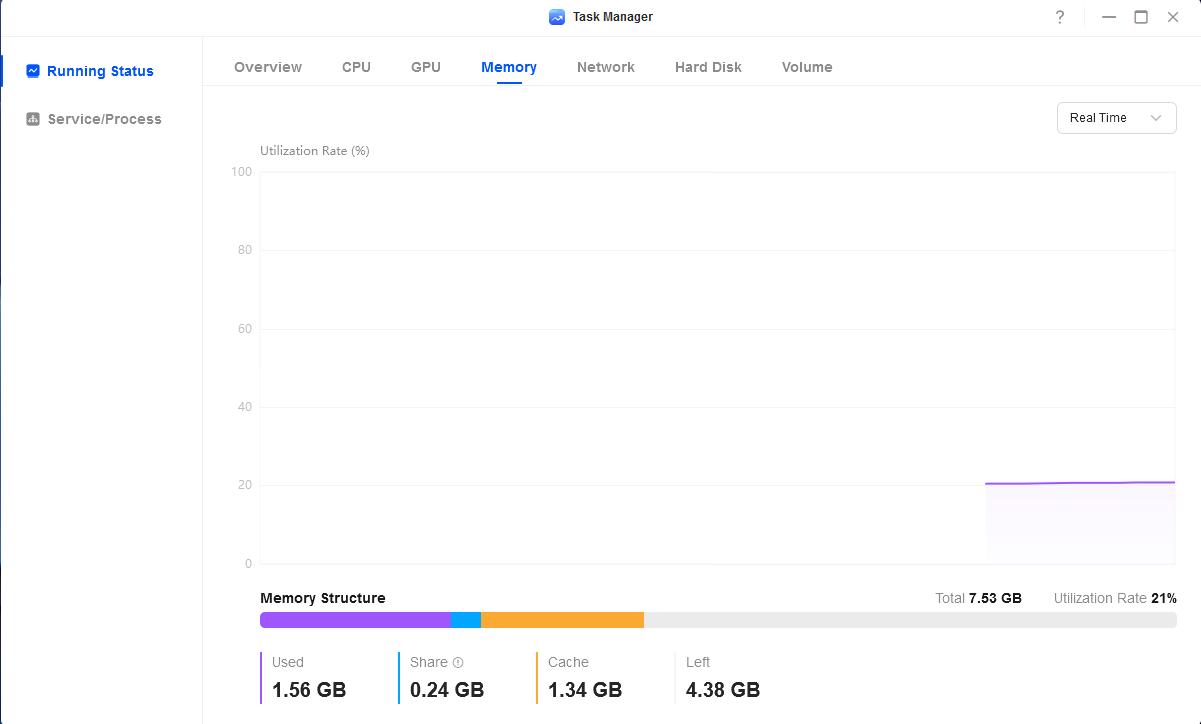Click the purple utilization line in chart

(x=1080, y=483)
